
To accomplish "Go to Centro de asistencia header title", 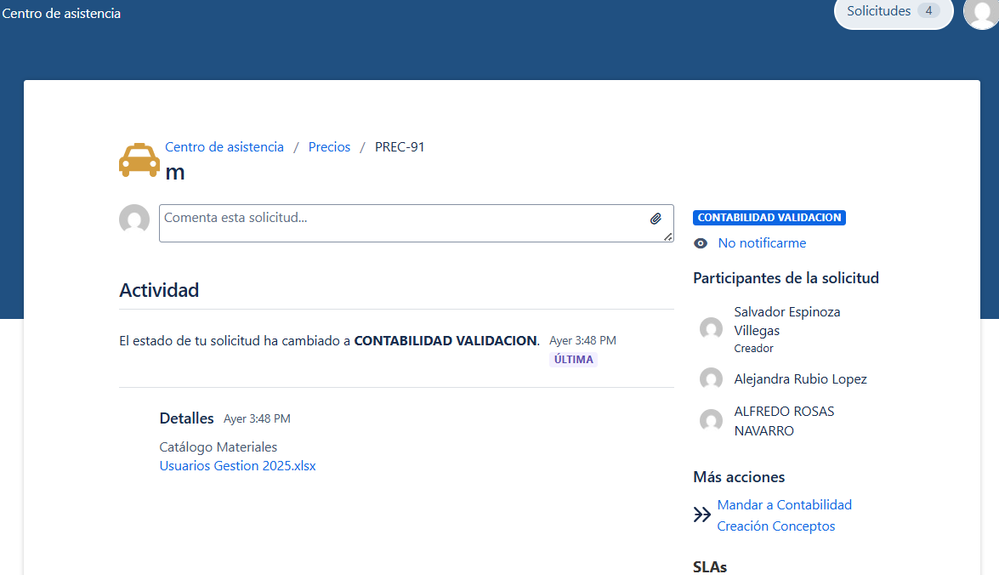I will pyautogui.click(x=61, y=13).
